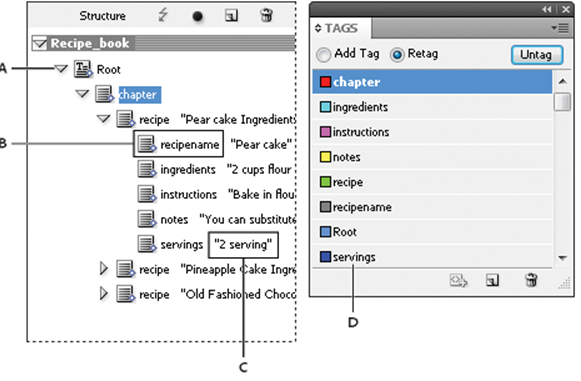This screenshot has width=581, height=381.
Task: Select the ingredients tag in Tags list
Action: tap(432, 107)
